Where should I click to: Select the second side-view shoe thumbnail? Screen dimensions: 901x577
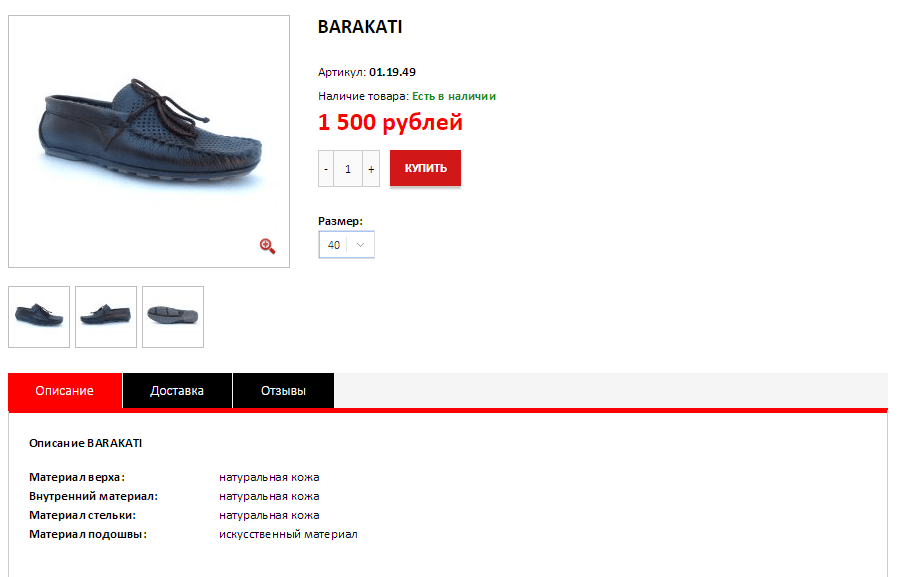click(x=106, y=317)
